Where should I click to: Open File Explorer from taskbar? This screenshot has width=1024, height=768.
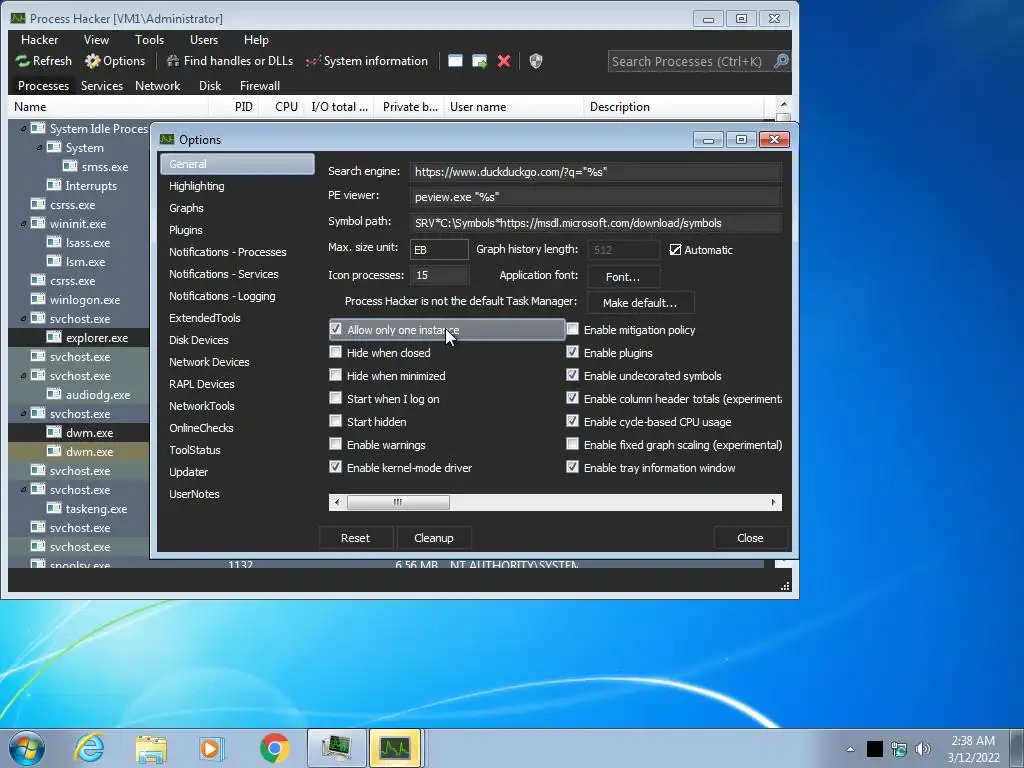click(151, 748)
